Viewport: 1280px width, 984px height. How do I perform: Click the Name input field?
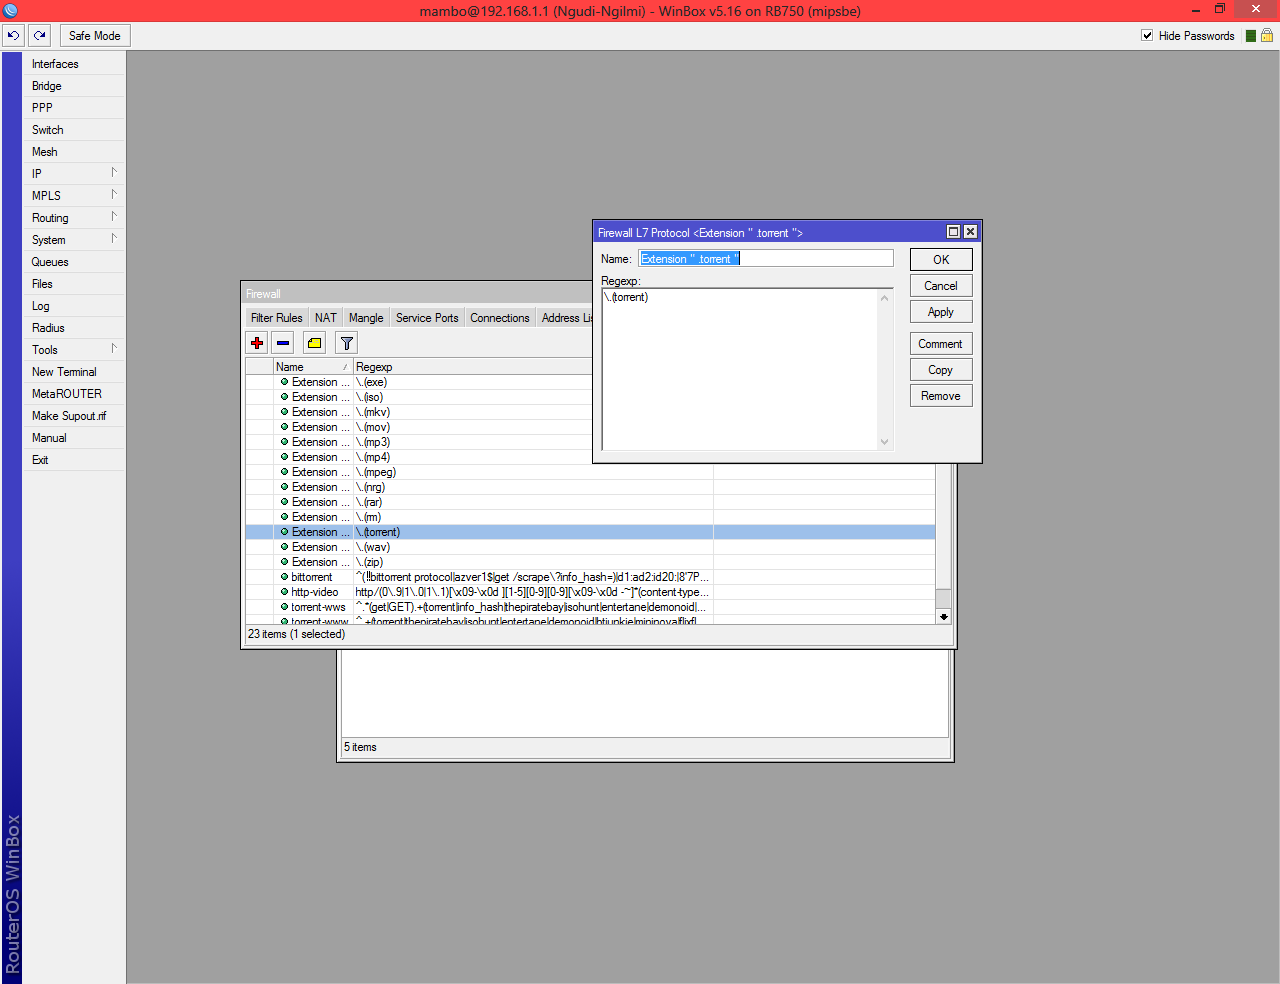point(766,259)
